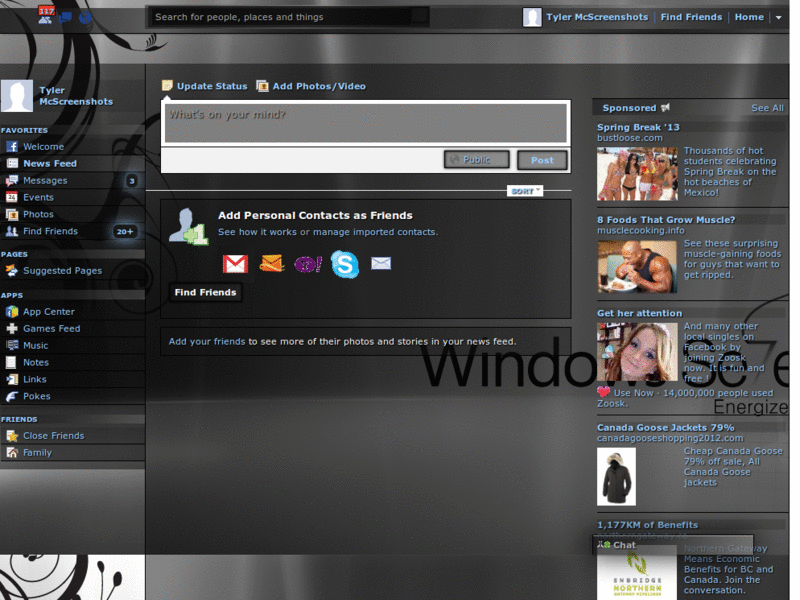Click the Links icon in Apps

coord(12,379)
